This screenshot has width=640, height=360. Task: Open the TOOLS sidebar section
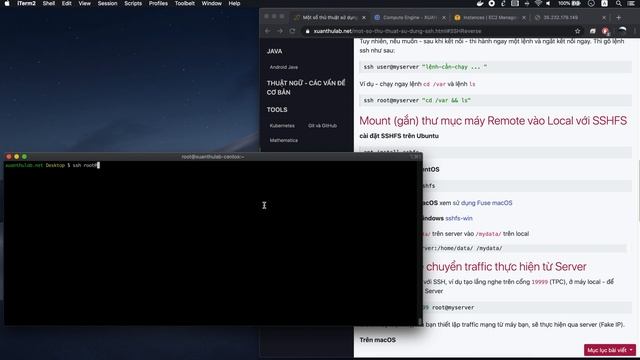(x=277, y=110)
